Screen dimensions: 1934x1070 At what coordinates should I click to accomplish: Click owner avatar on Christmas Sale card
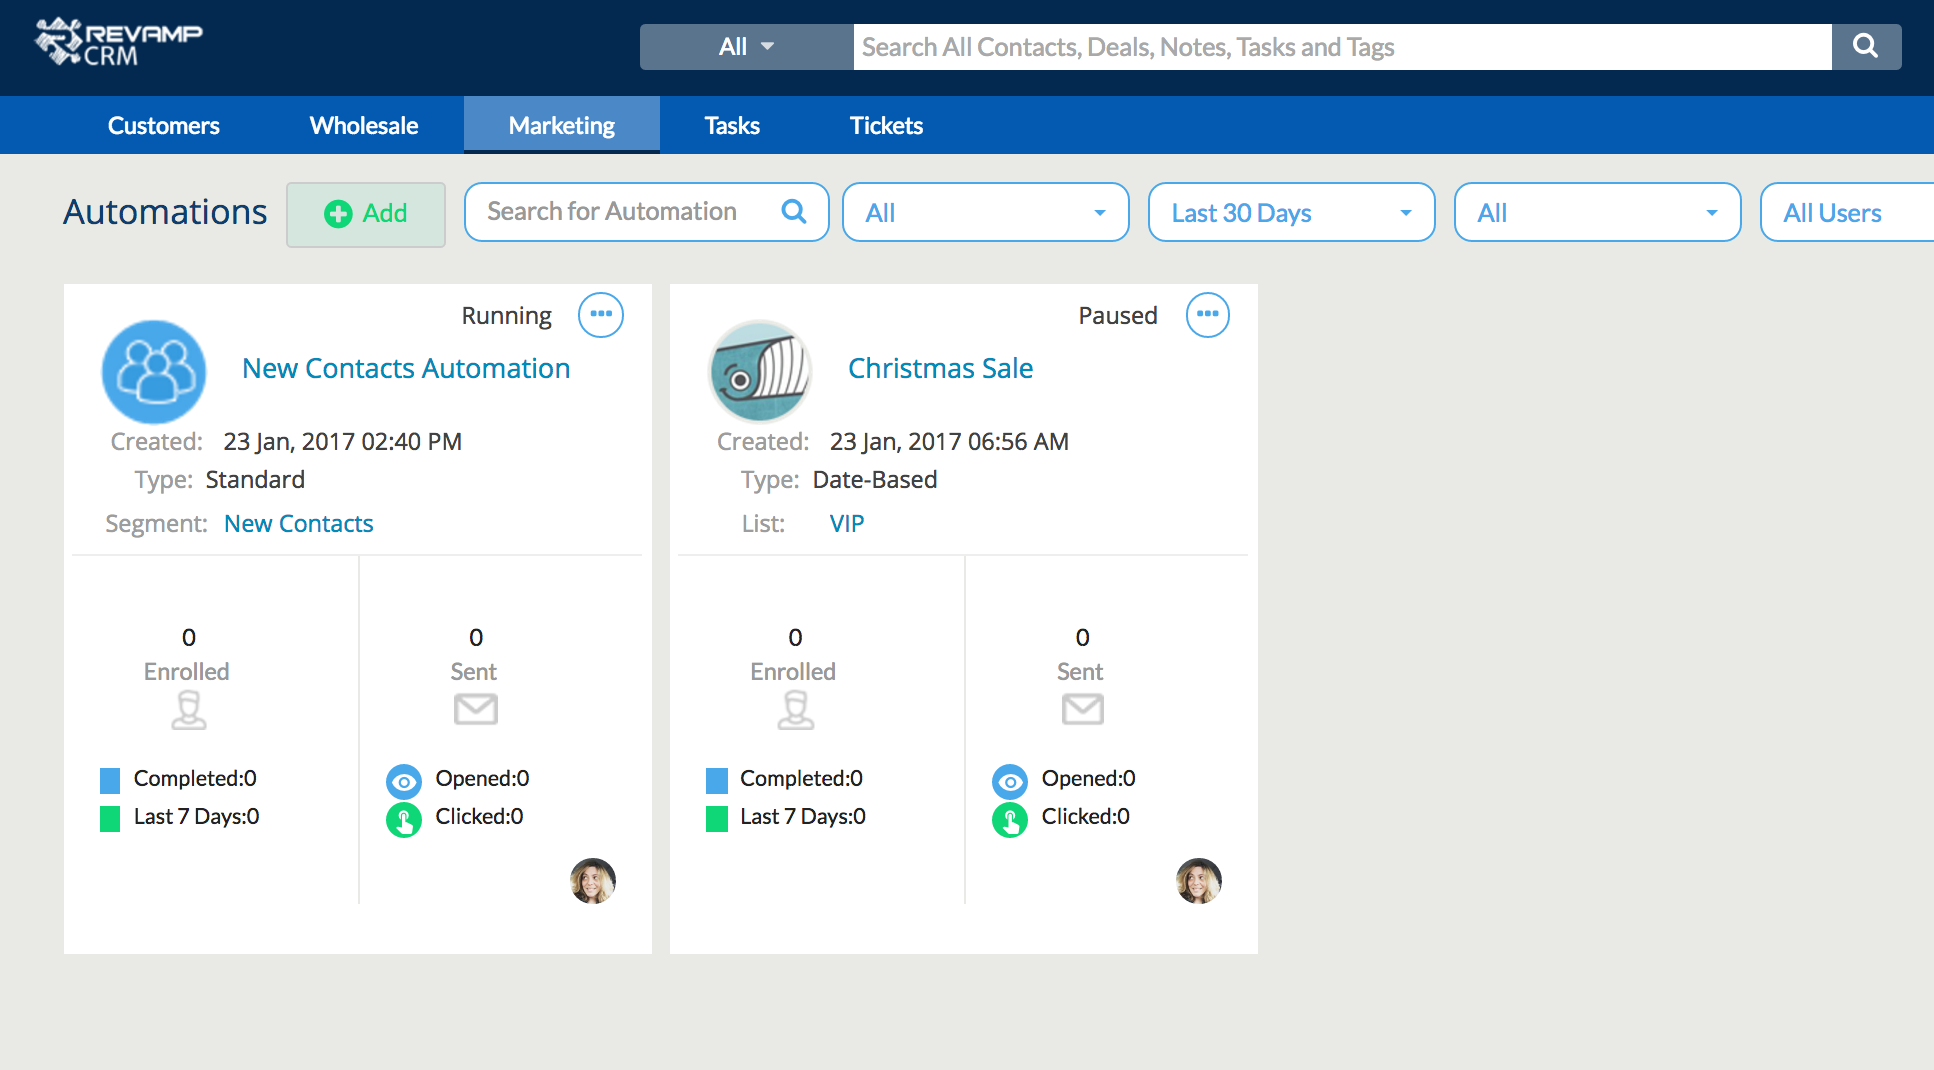point(1199,881)
